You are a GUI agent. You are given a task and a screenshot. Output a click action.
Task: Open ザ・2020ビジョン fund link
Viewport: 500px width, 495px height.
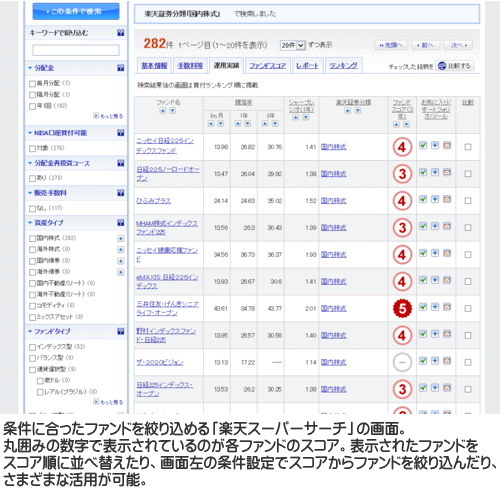160,362
